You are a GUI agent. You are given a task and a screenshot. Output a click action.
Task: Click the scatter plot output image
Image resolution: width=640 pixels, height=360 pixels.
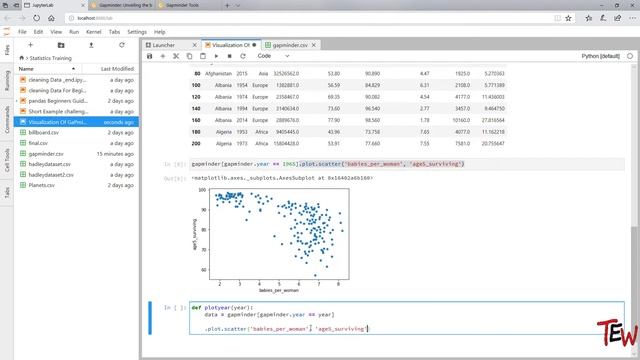coord(271,240)
